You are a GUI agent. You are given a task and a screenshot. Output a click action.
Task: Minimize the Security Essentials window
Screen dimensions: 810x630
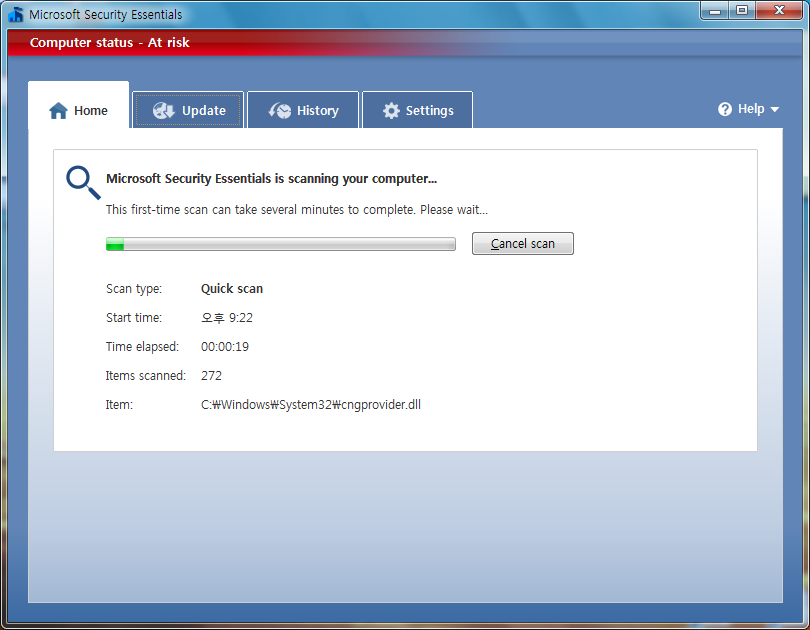[715, 10]
